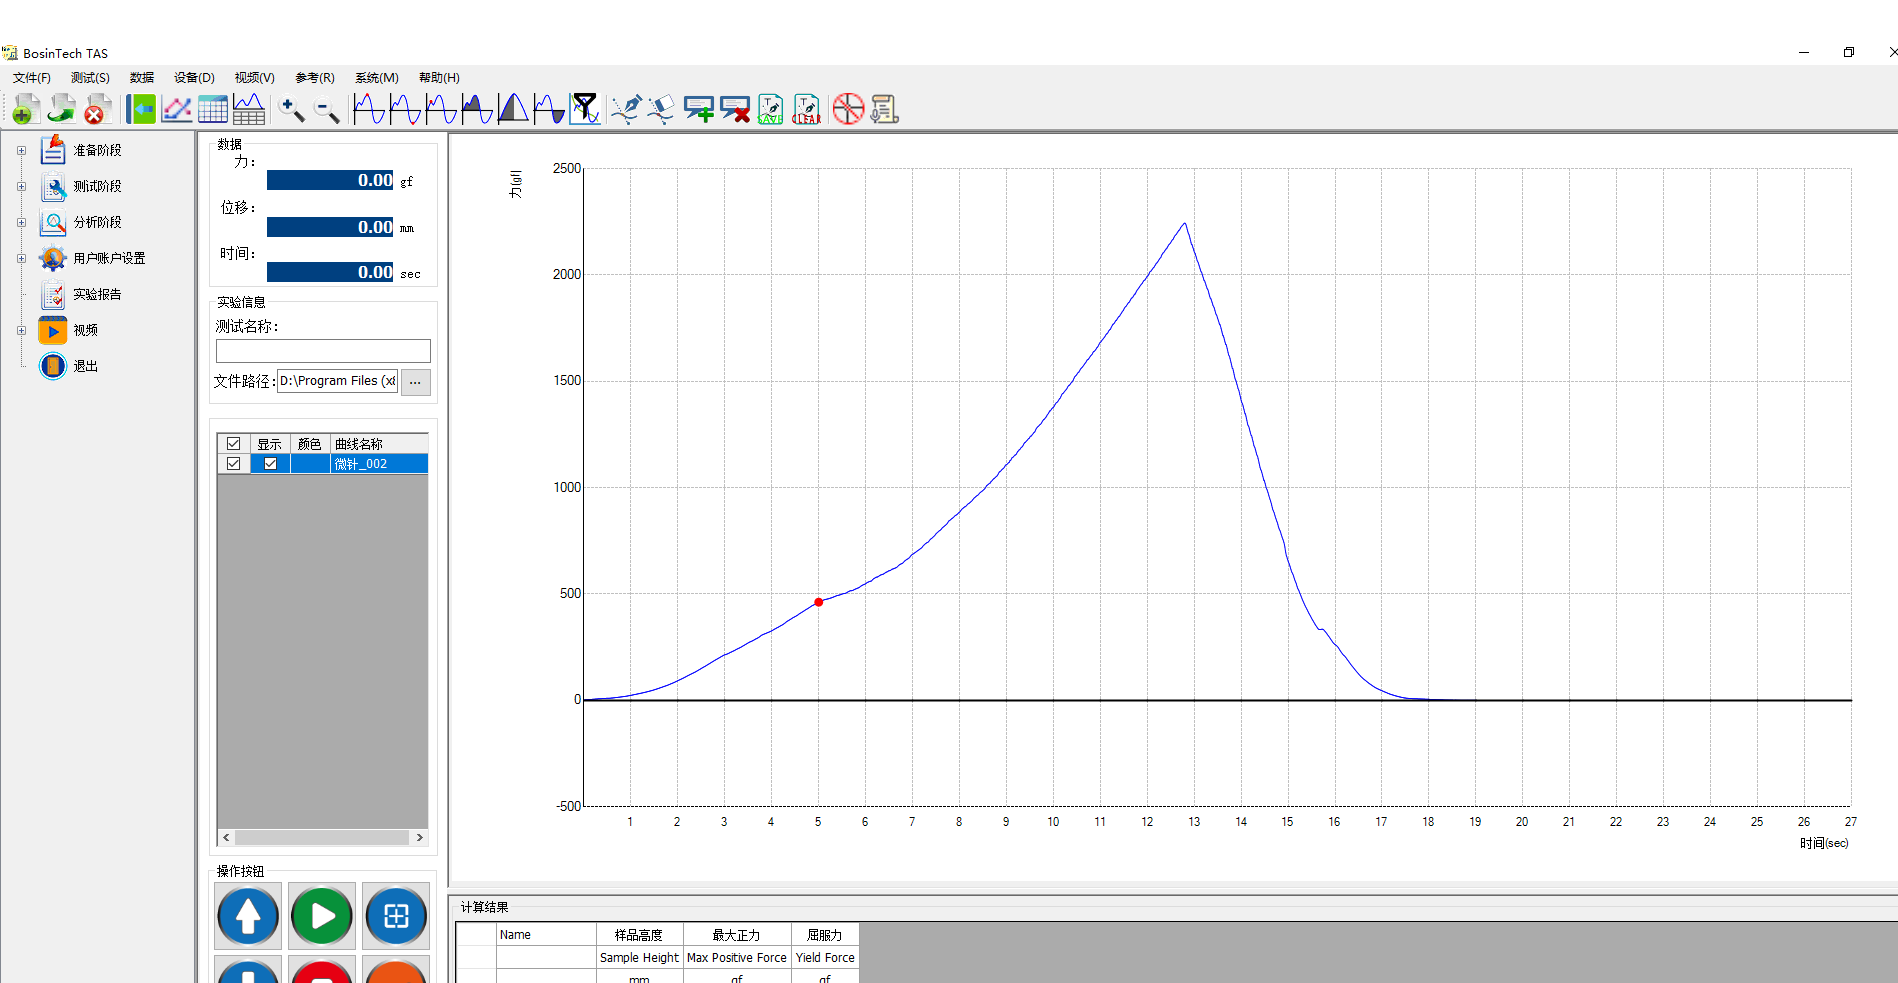
Task: Open the line chart view icon
Action: [177, 109]
